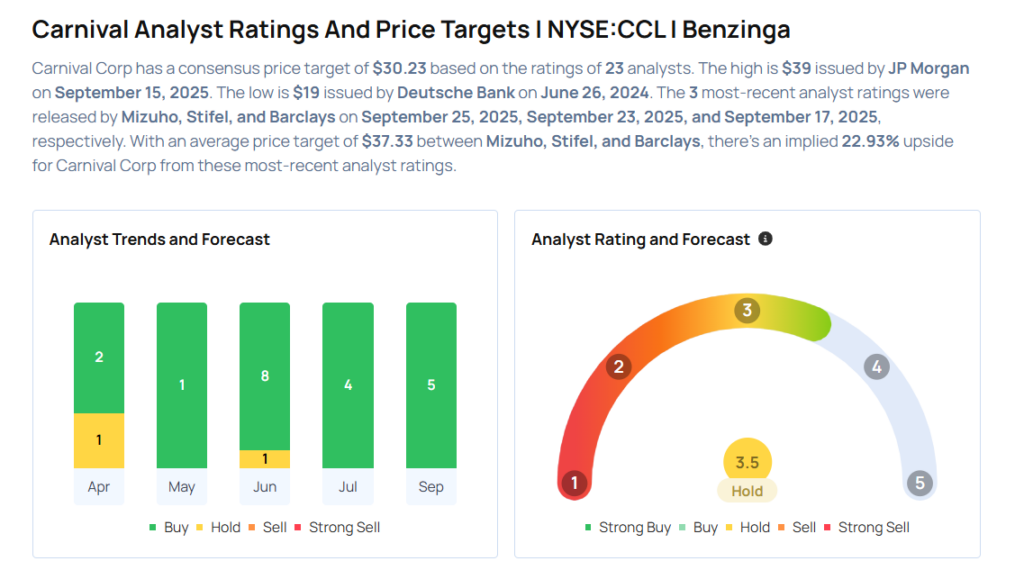Toggle the Buy legend in trends chart

coord(169,527)
